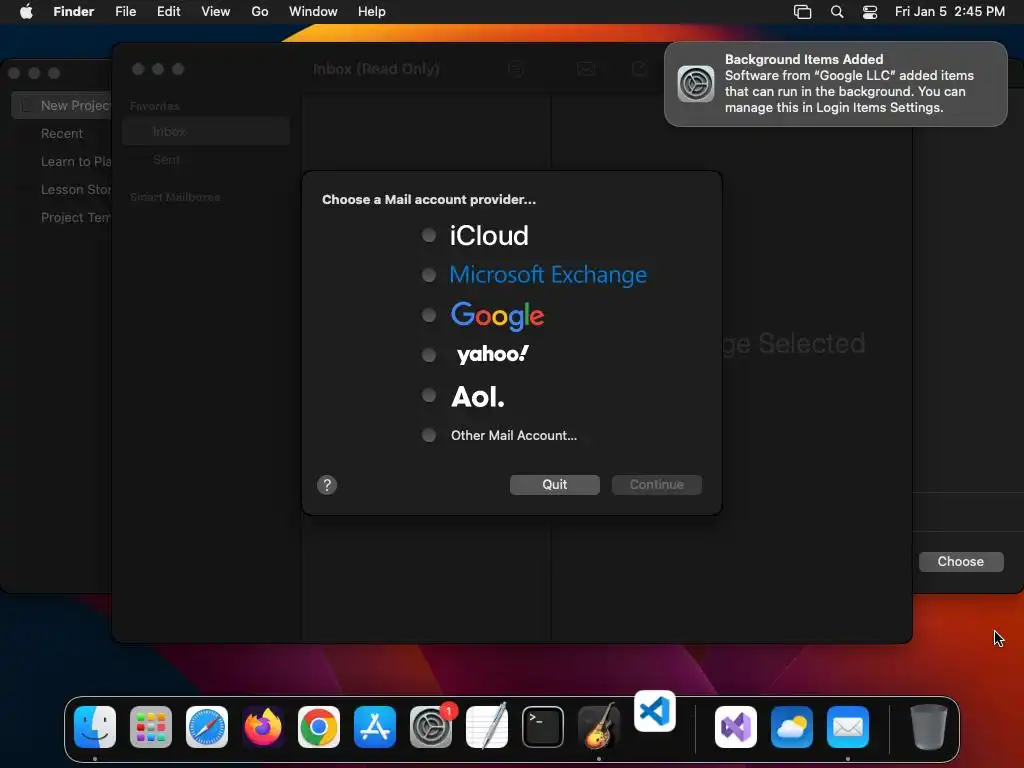1024x768 pixels.
Task: Open help with the question mark button
Action: pyautogui.click(x=327, y=485)
